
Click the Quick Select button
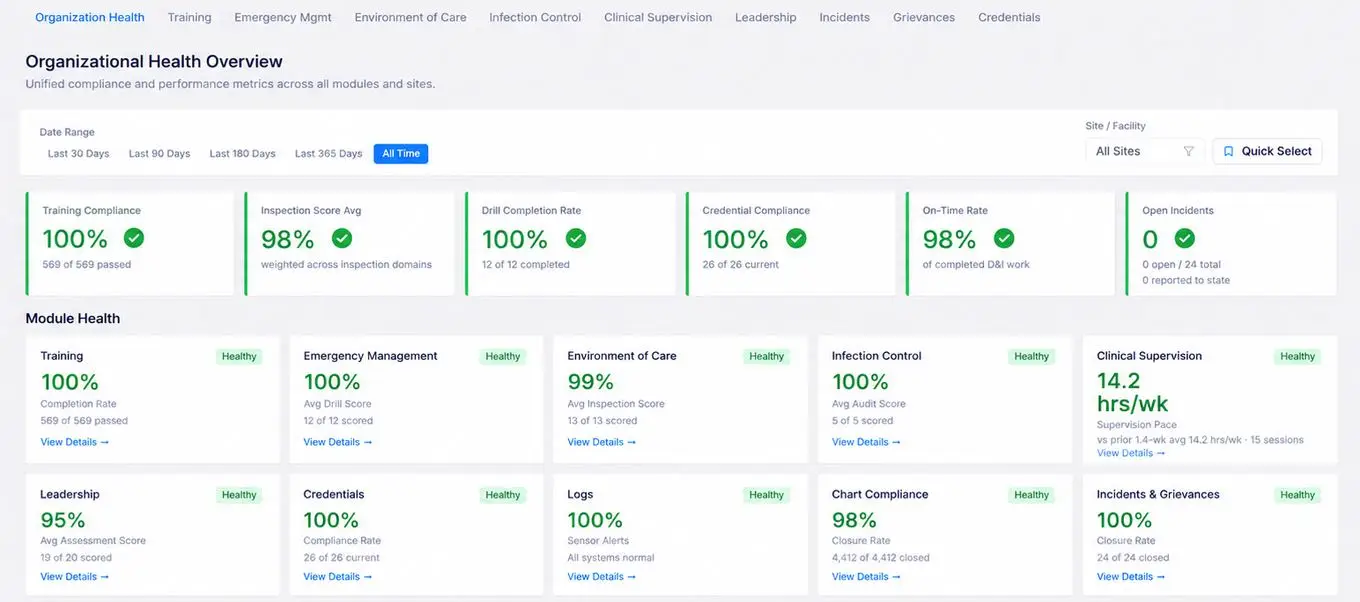click(x=1267, y=151)
